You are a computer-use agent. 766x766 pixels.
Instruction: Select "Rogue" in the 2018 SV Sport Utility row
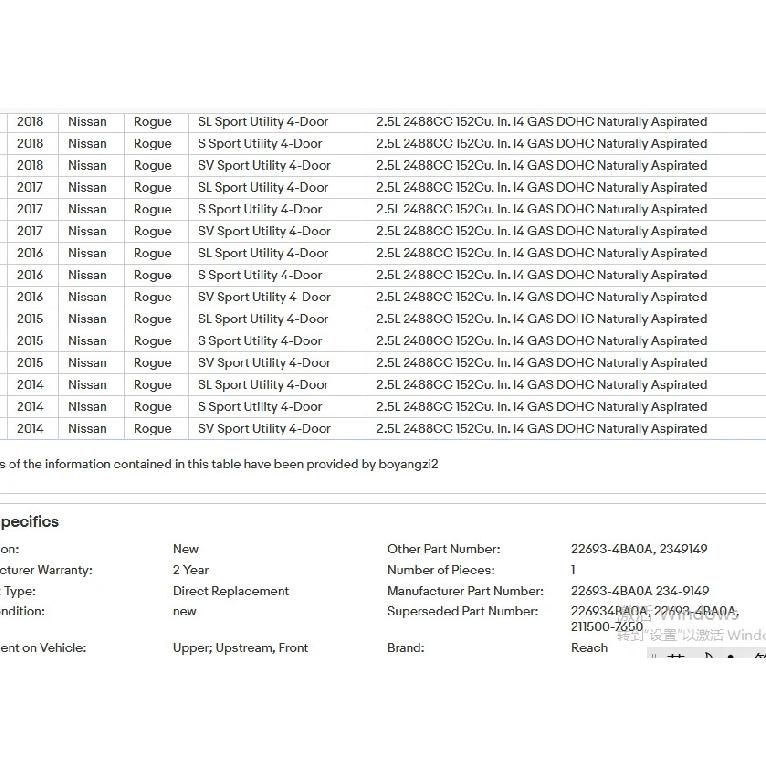152,166
